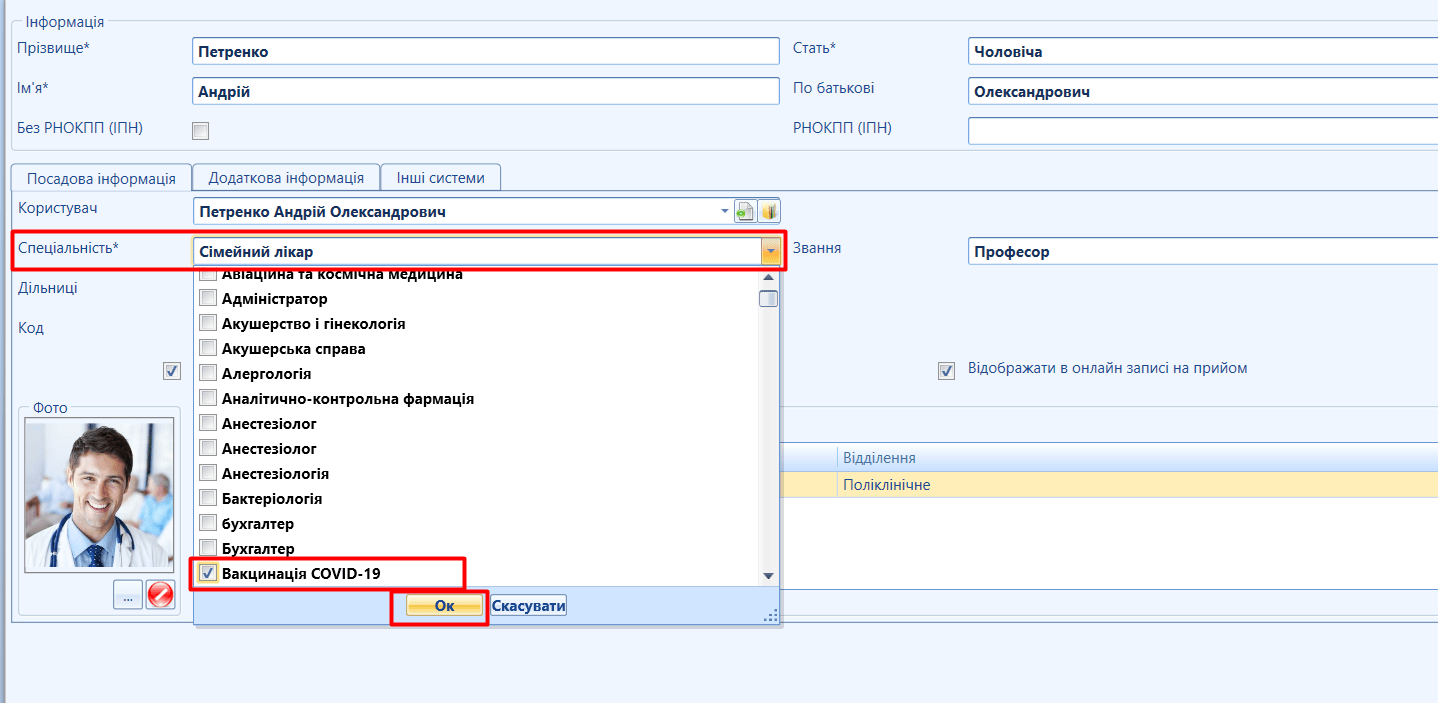The height and width of the screenshot is (703, 1438).
Task: Uncheck the Вакцинація COVID-19 checkbox
Action: (208, 573)
